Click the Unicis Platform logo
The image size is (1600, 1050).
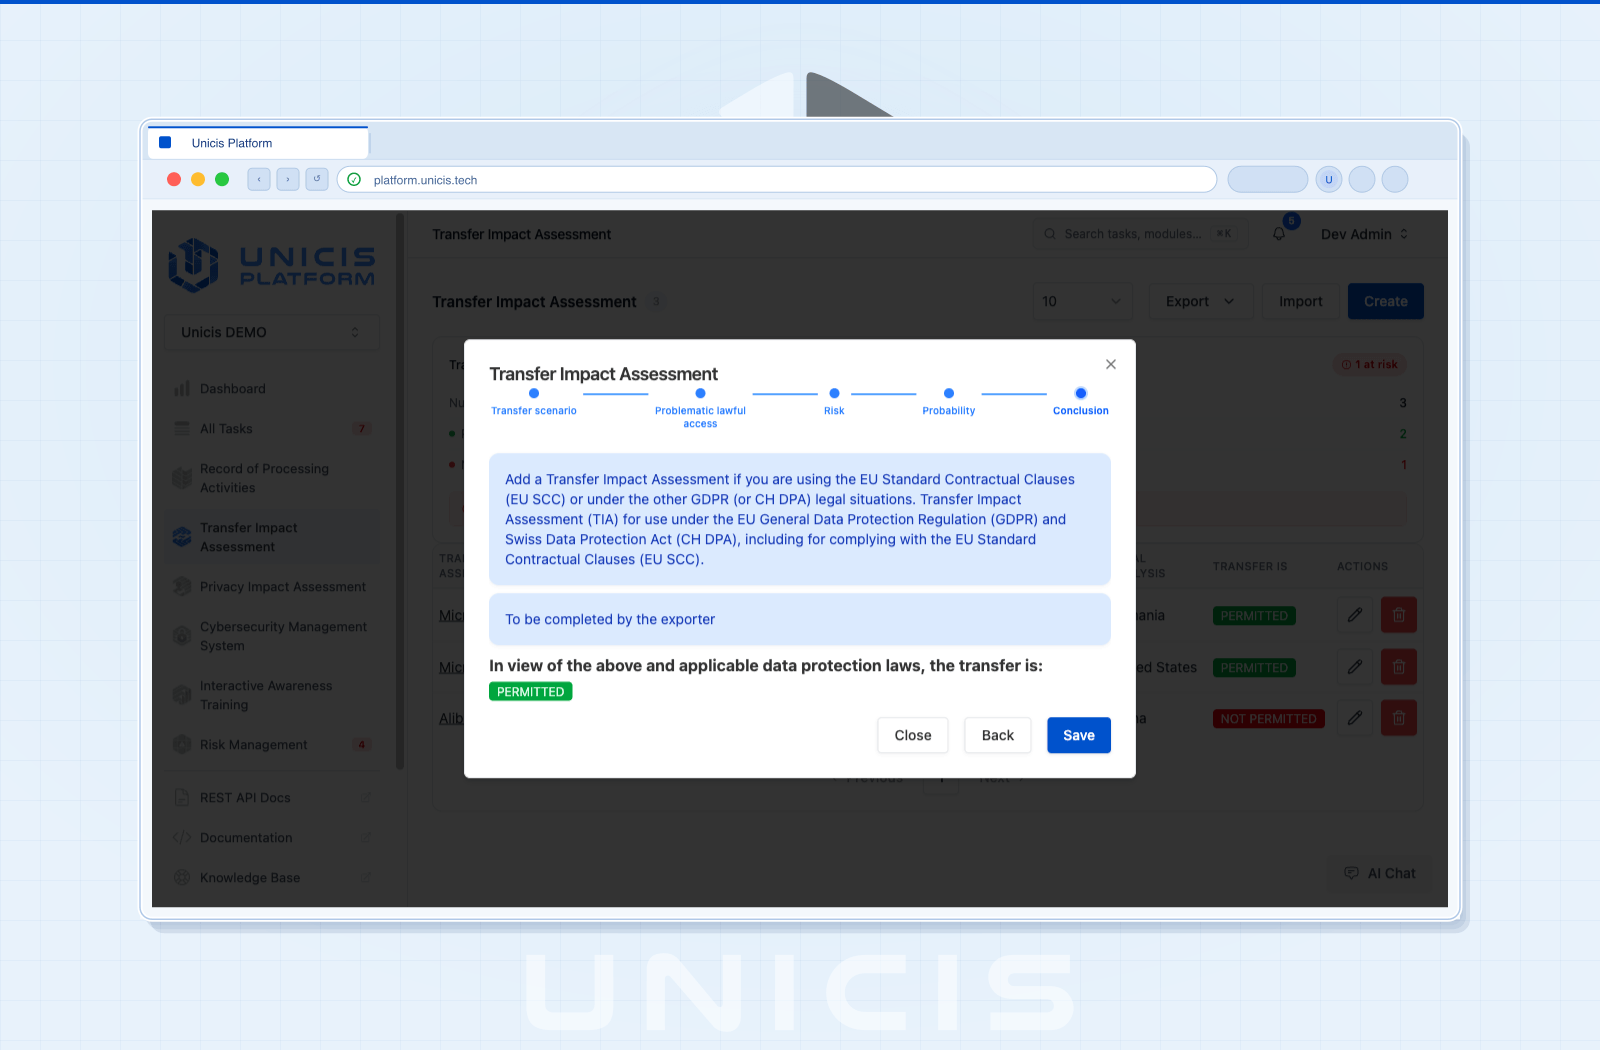[x=271, y=265]
